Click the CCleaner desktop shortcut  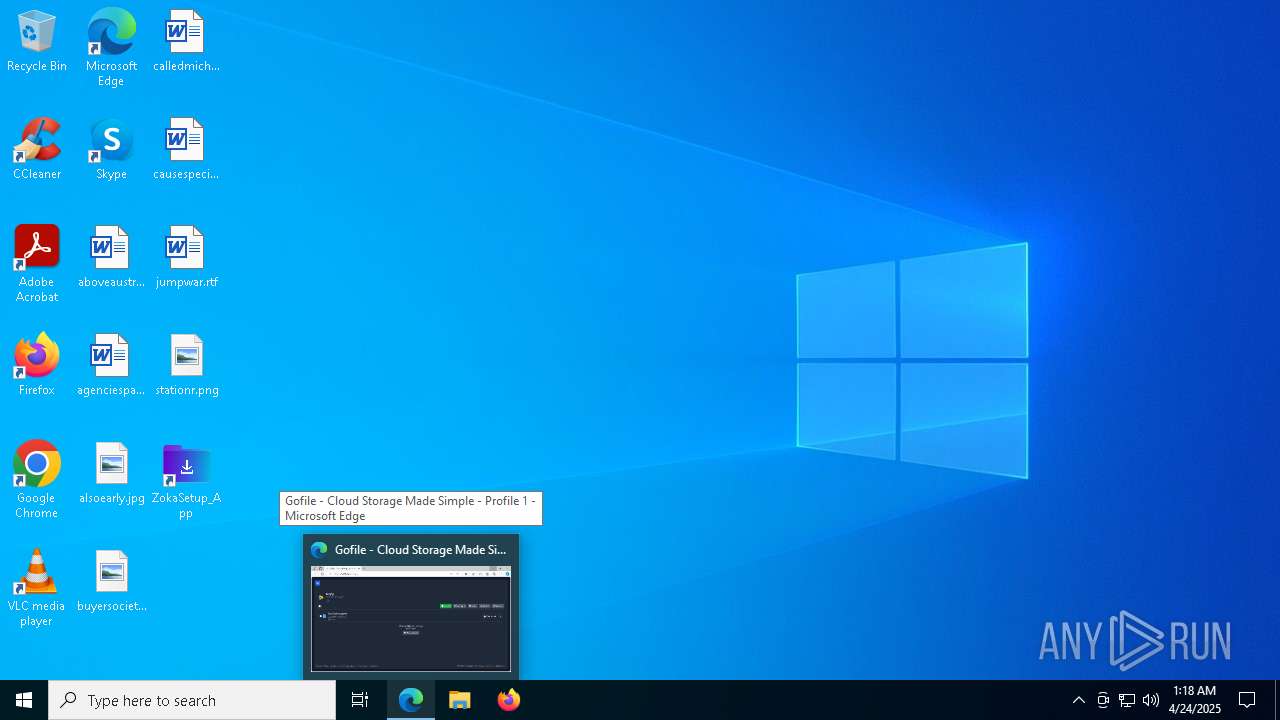coord(37,150)
